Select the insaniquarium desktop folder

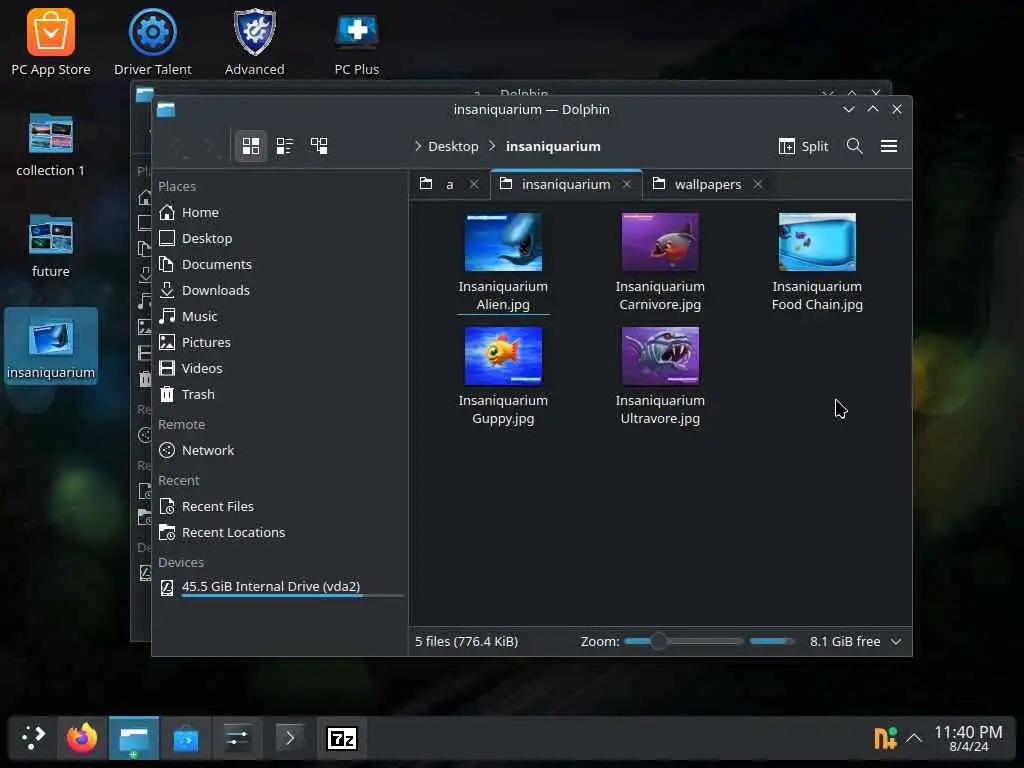coord(51,346)
